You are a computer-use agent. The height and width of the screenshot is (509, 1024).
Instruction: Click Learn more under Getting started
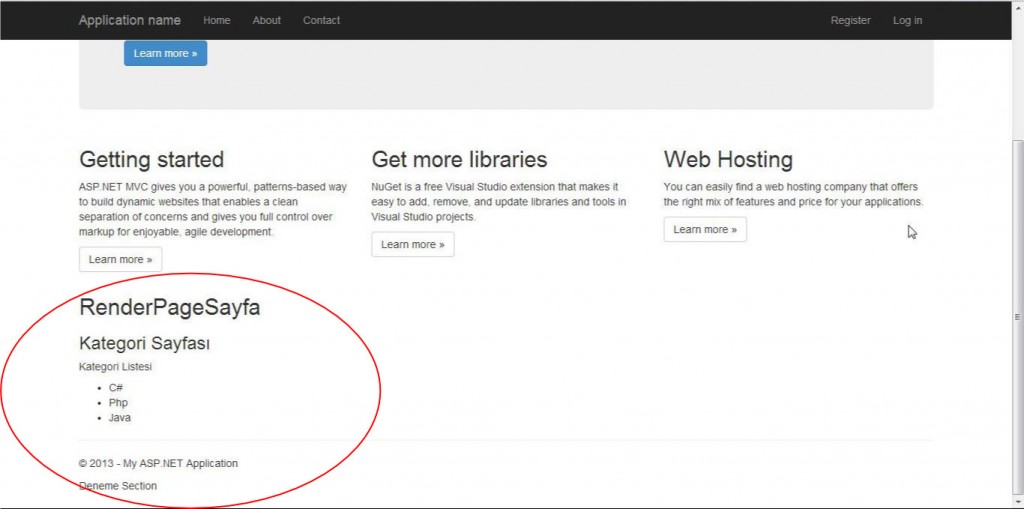(x=120, y=260)
